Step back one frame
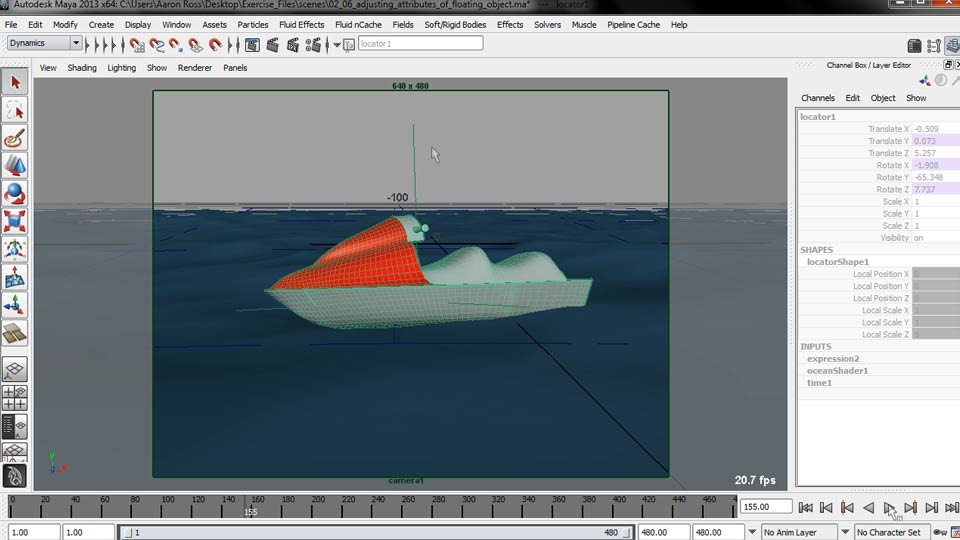 826,508
